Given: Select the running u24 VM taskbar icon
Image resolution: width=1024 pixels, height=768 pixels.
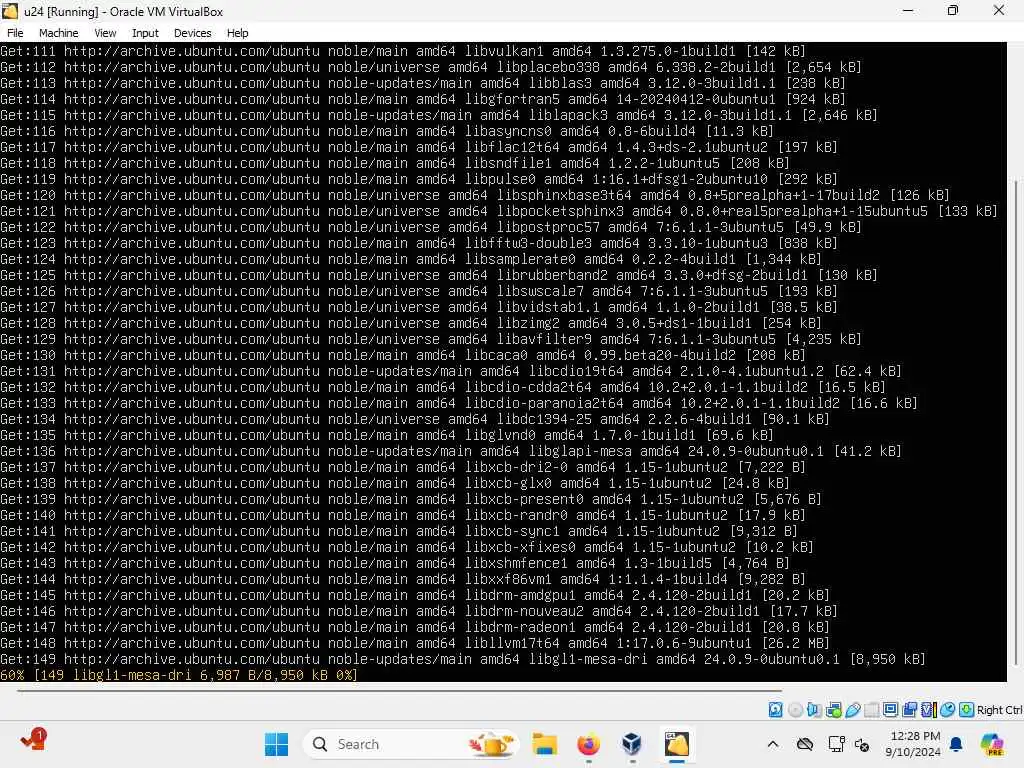Looking at the screenshot, I should point(677,744).
